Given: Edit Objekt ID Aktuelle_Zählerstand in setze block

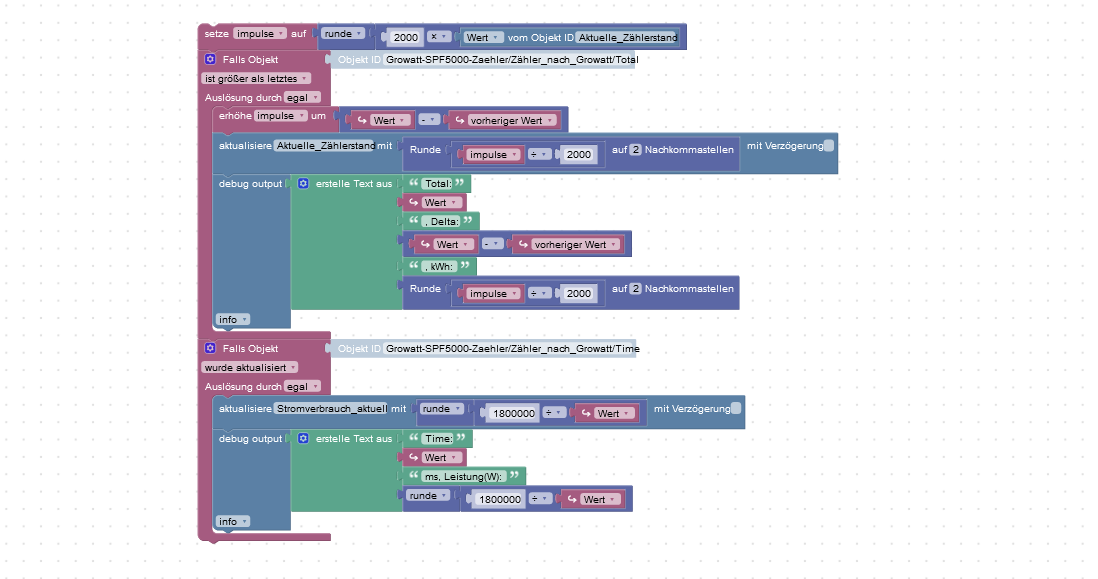Looking at the screenshot, I should 627,37.
